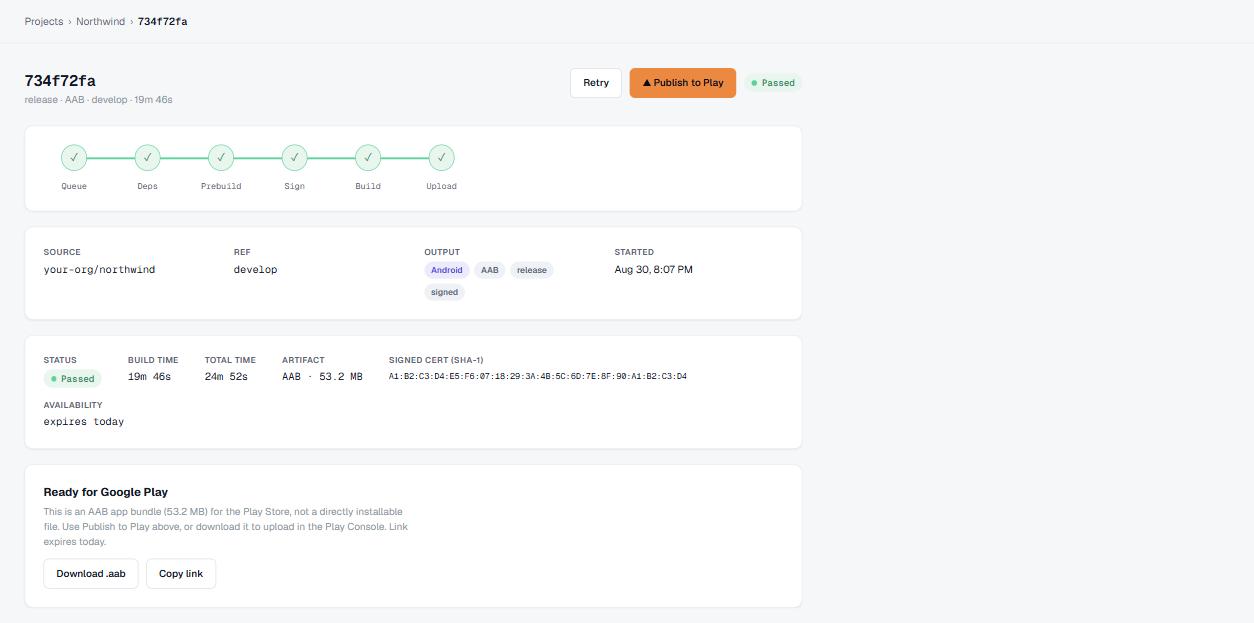The image size is (1254, 623).
Task: Click the AAB output tag
Action: (490, 270)
